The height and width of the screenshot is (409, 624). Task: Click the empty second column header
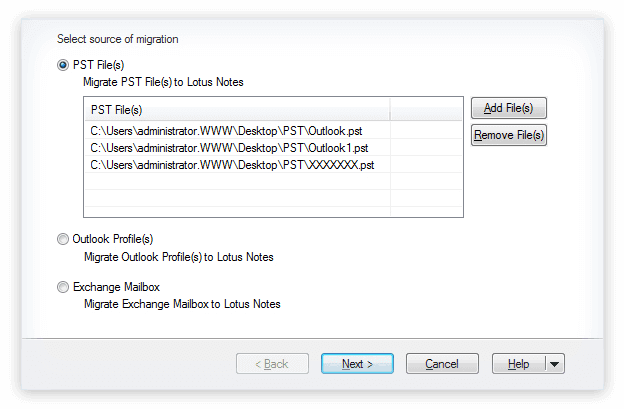coord(426,109)
